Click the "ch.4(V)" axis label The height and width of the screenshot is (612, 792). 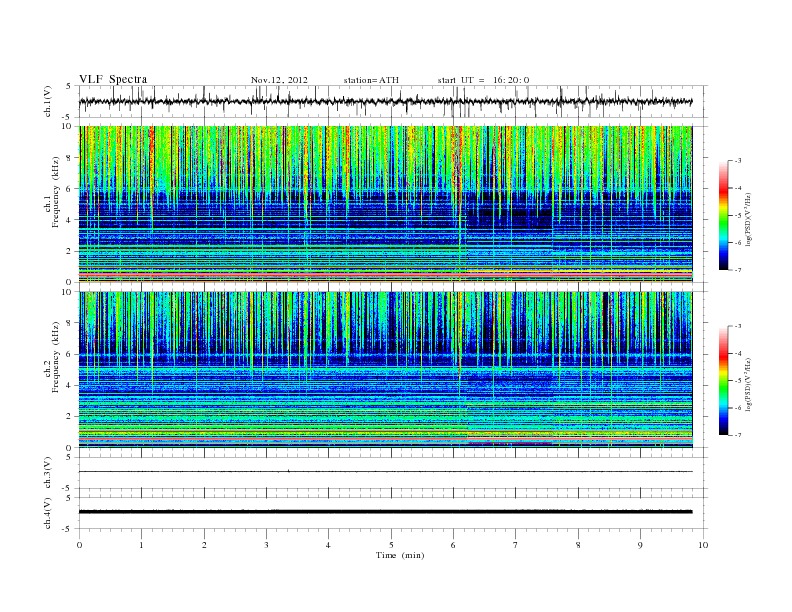(x=48, y=514)
